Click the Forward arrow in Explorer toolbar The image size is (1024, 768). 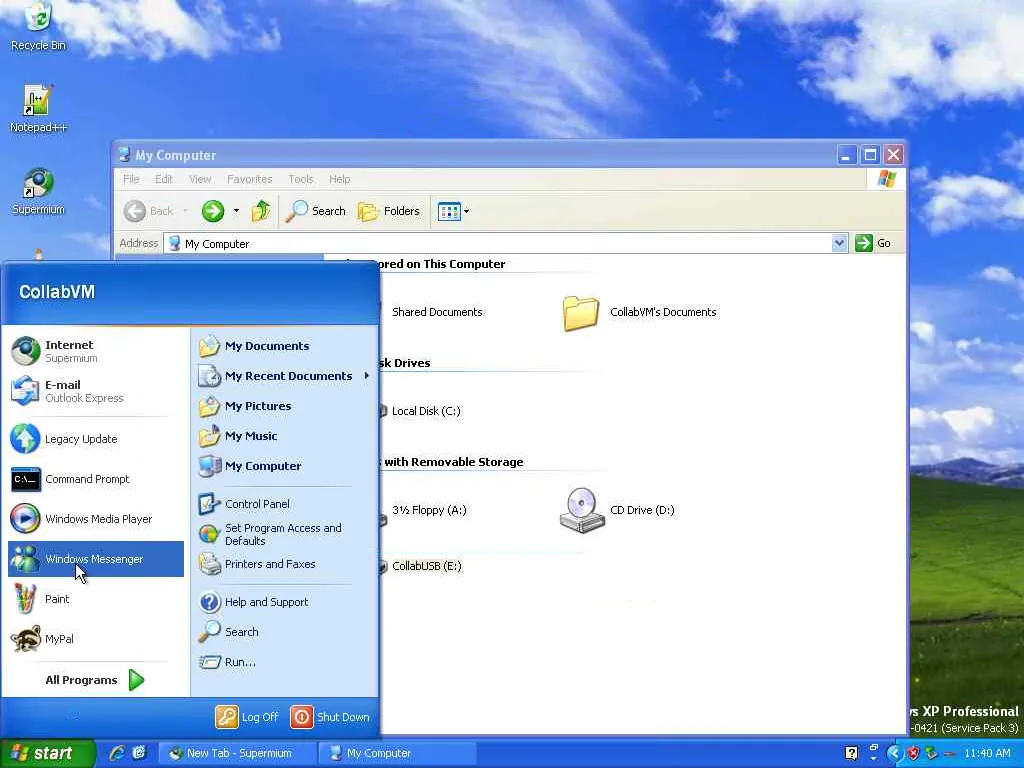212,211
